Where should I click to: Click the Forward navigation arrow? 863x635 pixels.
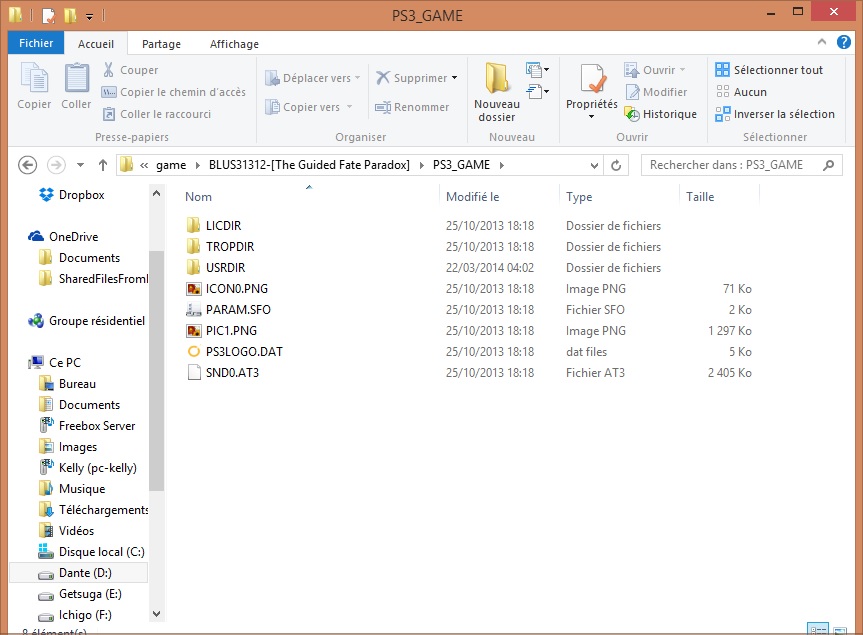tap(56, 165)
